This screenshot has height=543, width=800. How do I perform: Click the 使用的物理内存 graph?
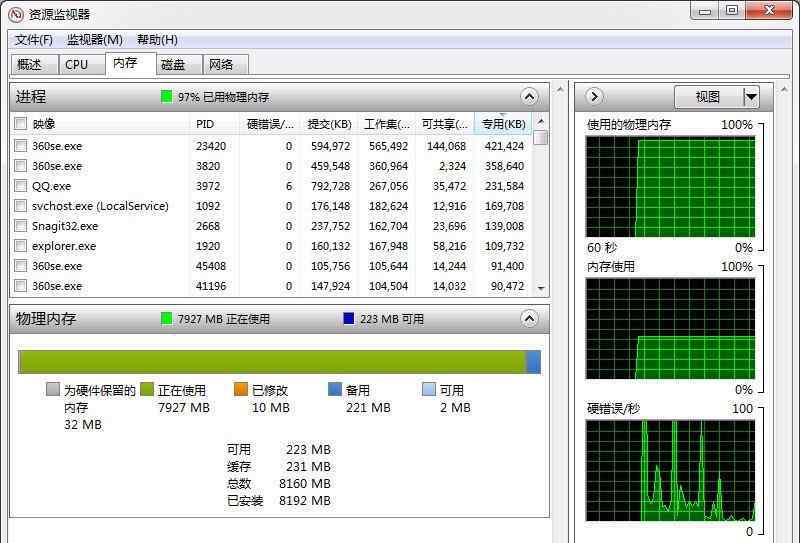click(670, 187)
